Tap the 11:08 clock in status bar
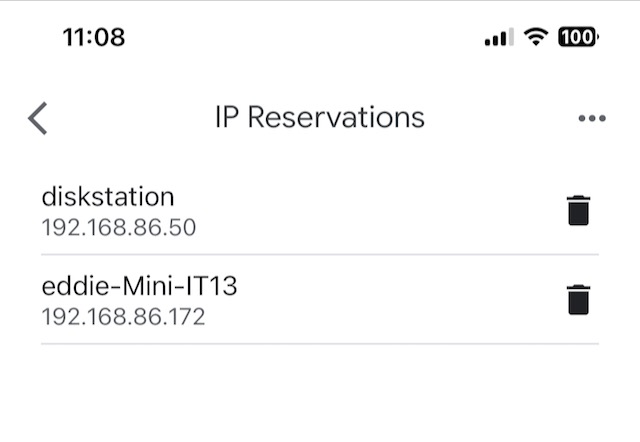The image size is (640, 442). [93, 38]
